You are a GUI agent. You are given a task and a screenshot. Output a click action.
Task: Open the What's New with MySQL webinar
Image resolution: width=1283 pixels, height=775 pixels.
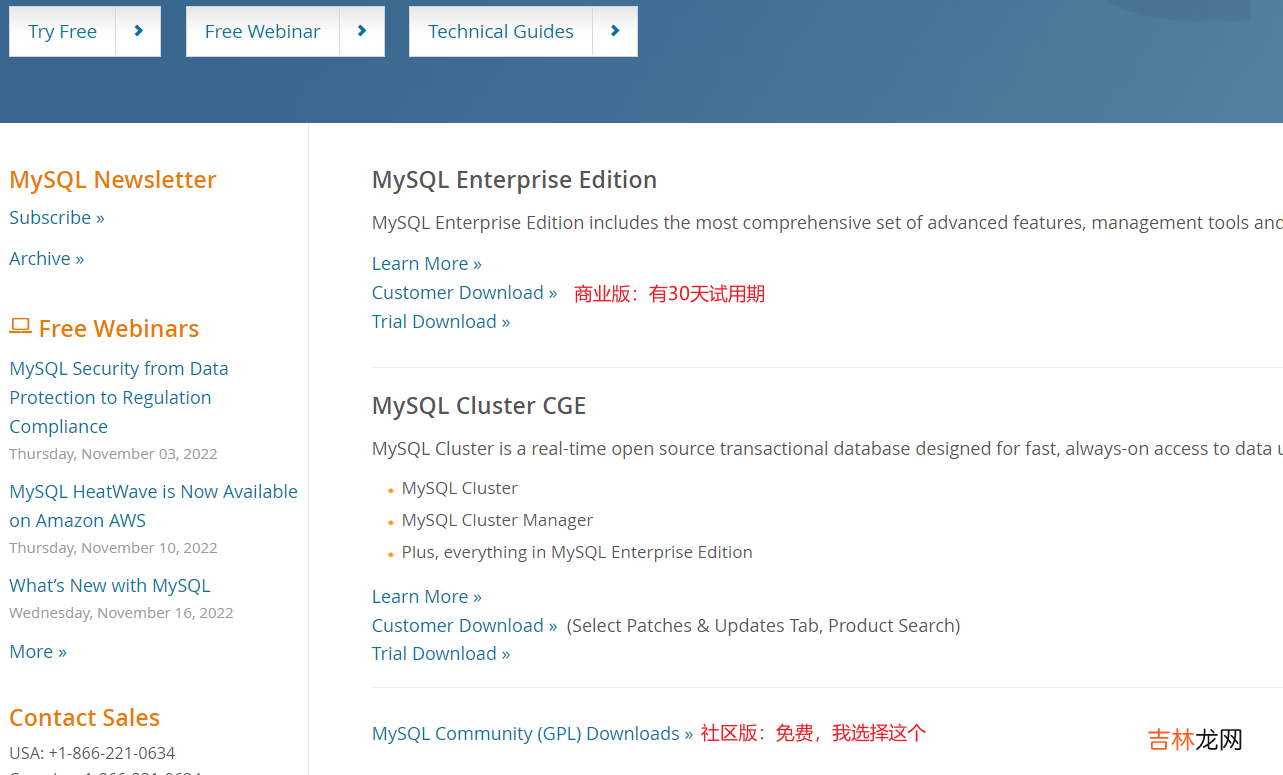pos(110,585)
